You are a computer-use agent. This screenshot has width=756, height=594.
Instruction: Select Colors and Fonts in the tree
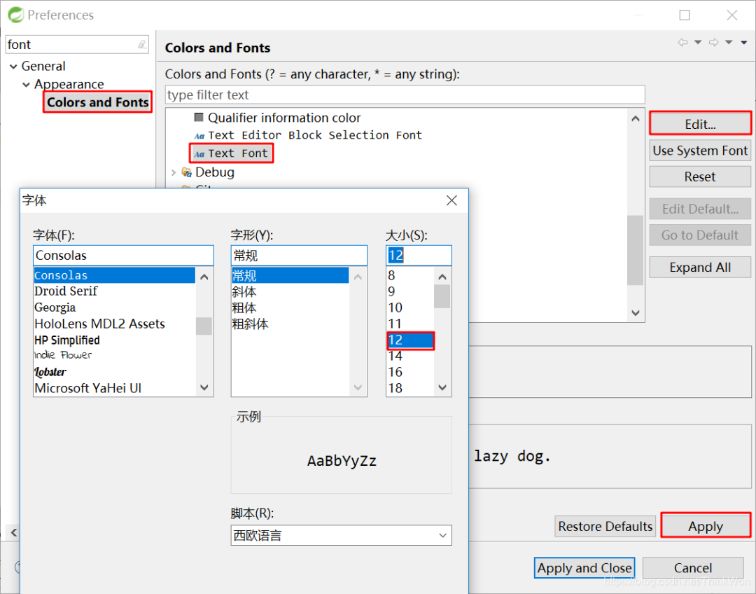pos(97,102)
